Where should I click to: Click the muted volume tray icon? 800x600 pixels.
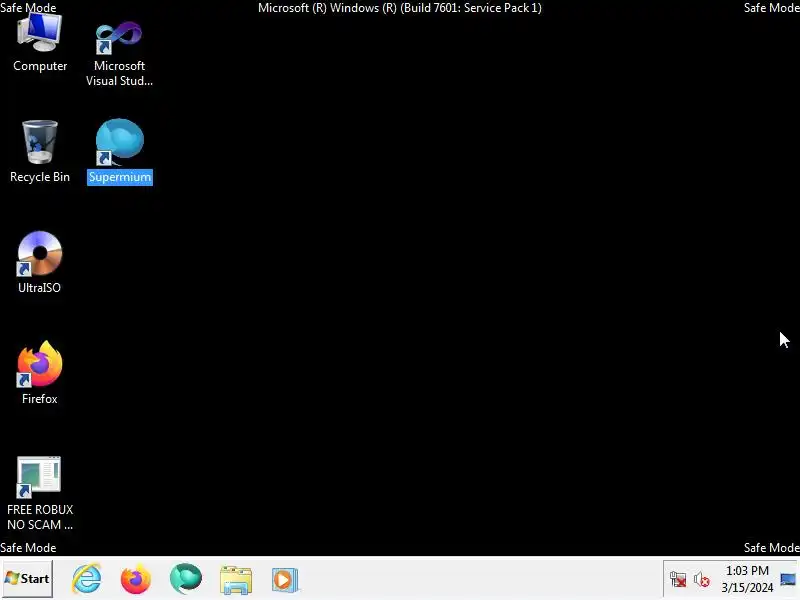702,580
